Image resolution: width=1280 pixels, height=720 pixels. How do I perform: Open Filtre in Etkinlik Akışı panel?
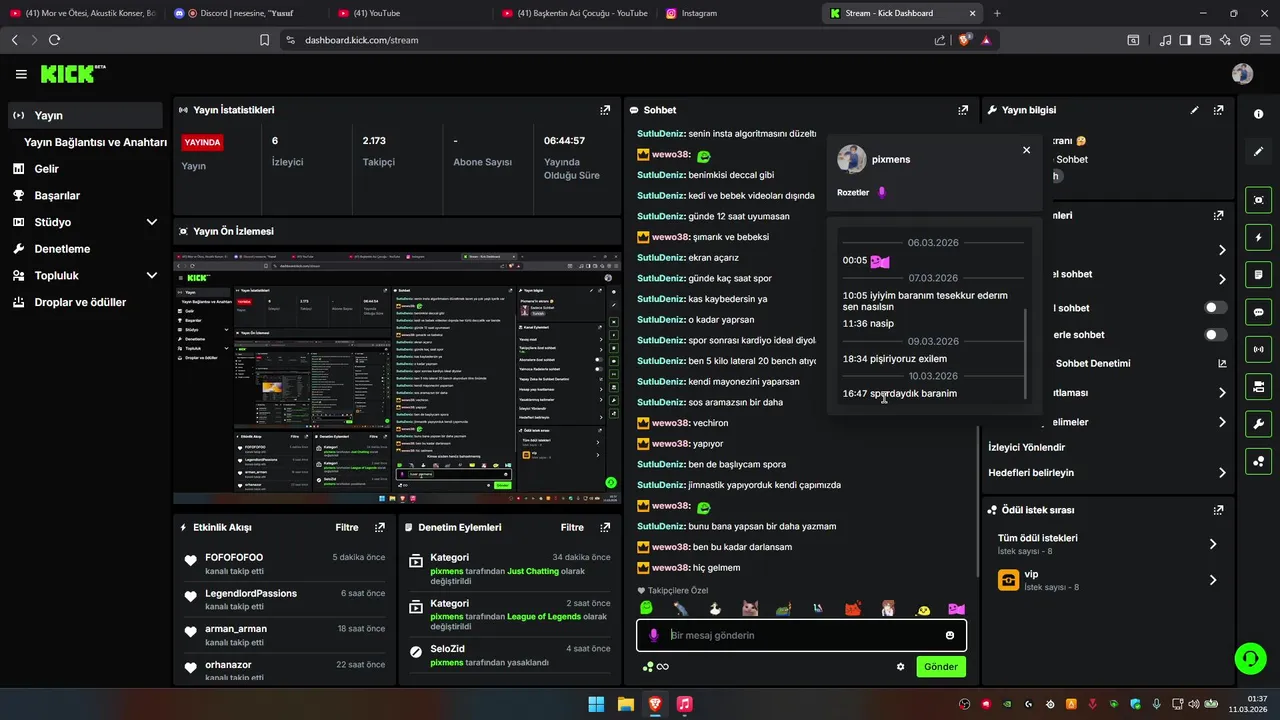pos(347,527)
